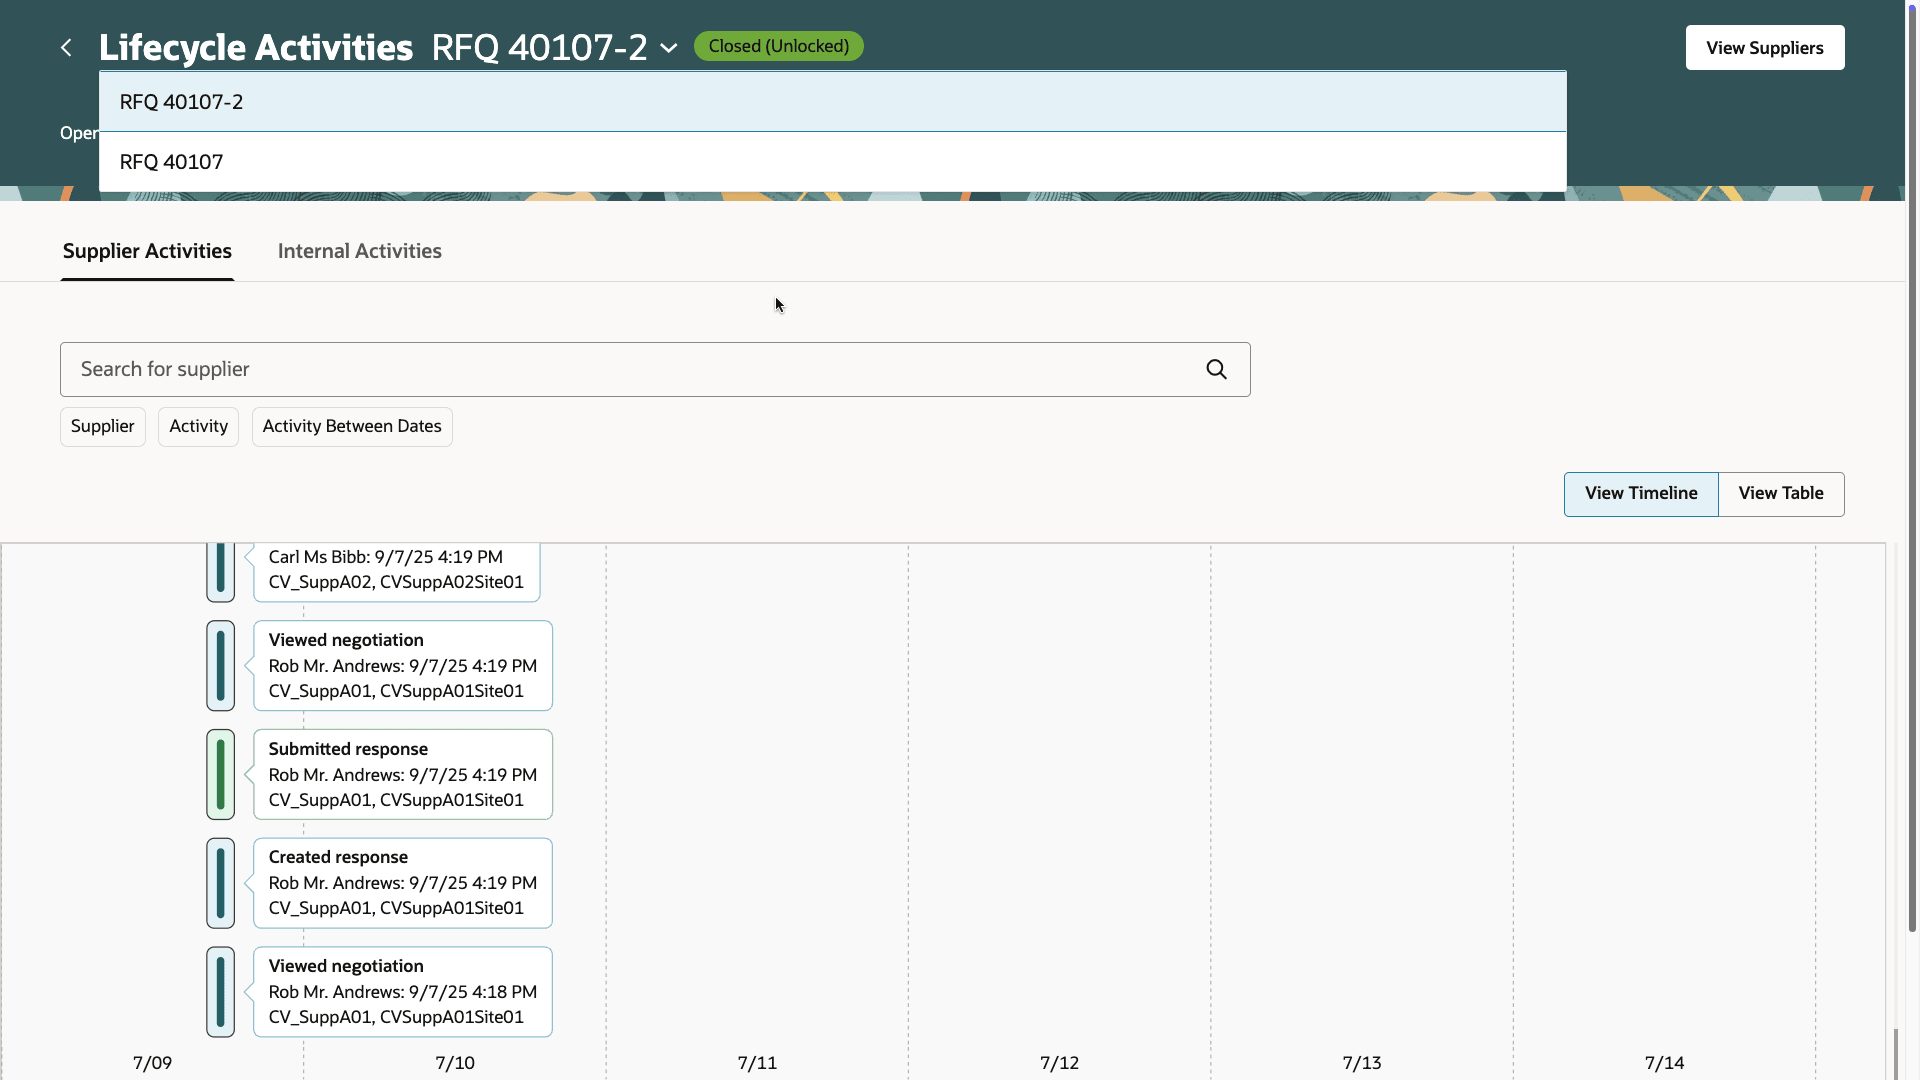Click marker beside Carl Ms Bibb entry
Screen dimensions: 1920x1080
pyautogui.click(x=220, y=570)
